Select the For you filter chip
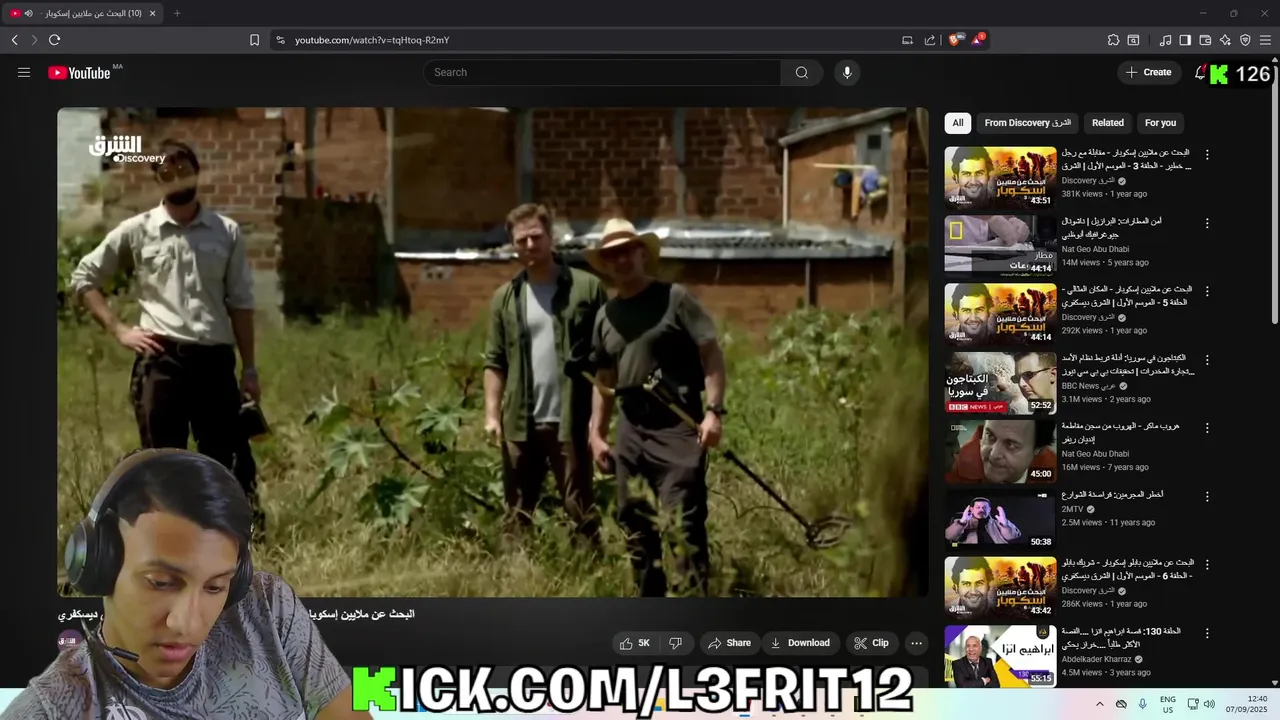This screenshot has height=720, width=1280. pyautogui.click(x=1160, y=123)
